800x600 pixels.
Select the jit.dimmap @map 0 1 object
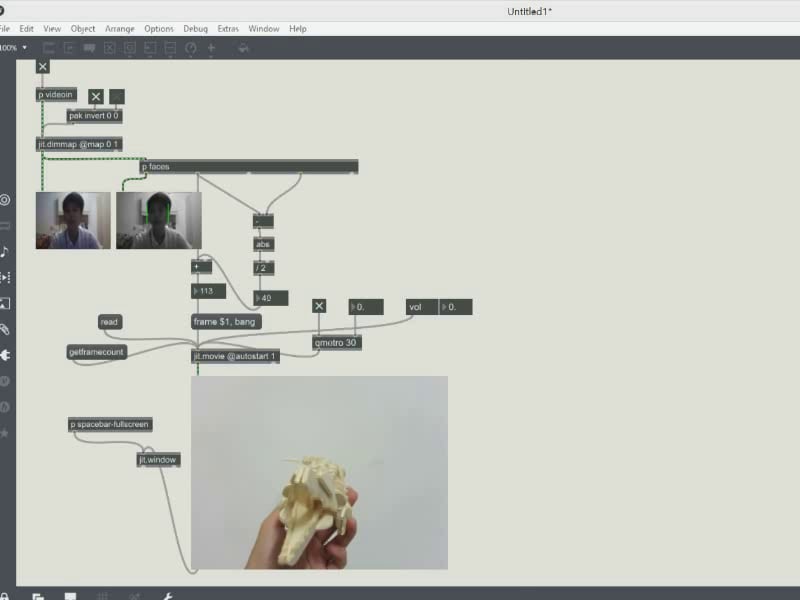tap(79, 144)
